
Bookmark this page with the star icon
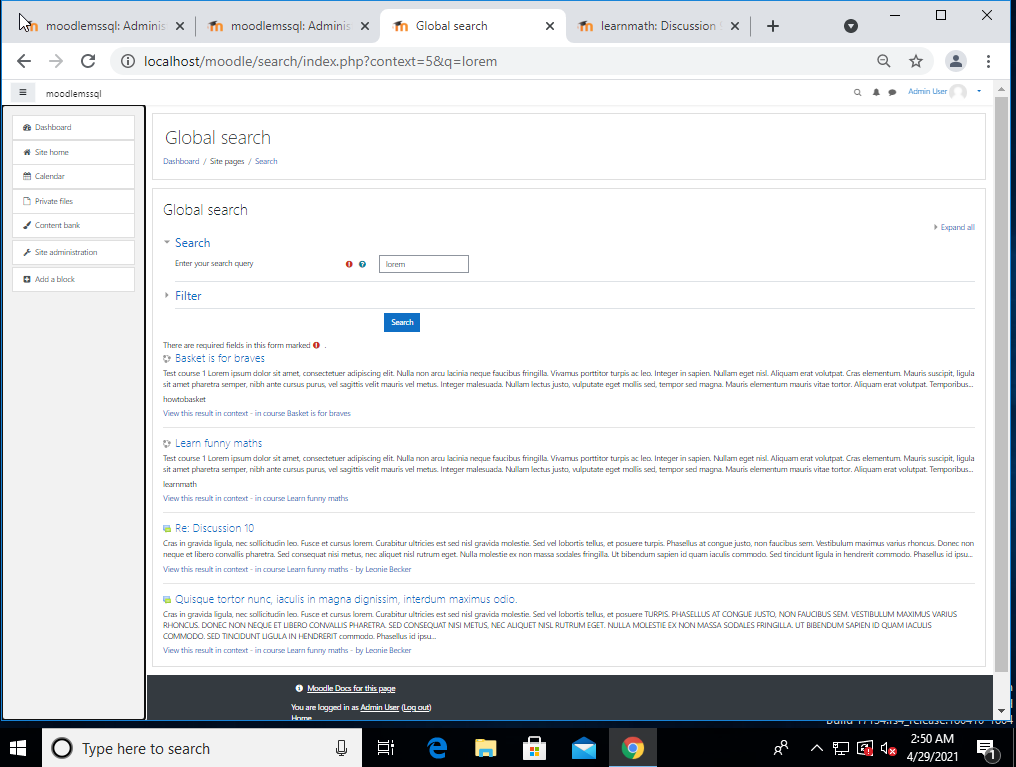click(916, 61)
